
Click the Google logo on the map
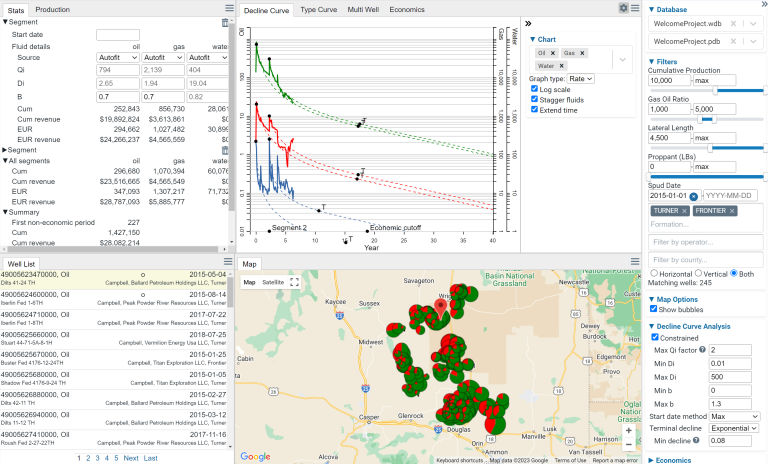[255, 456]
